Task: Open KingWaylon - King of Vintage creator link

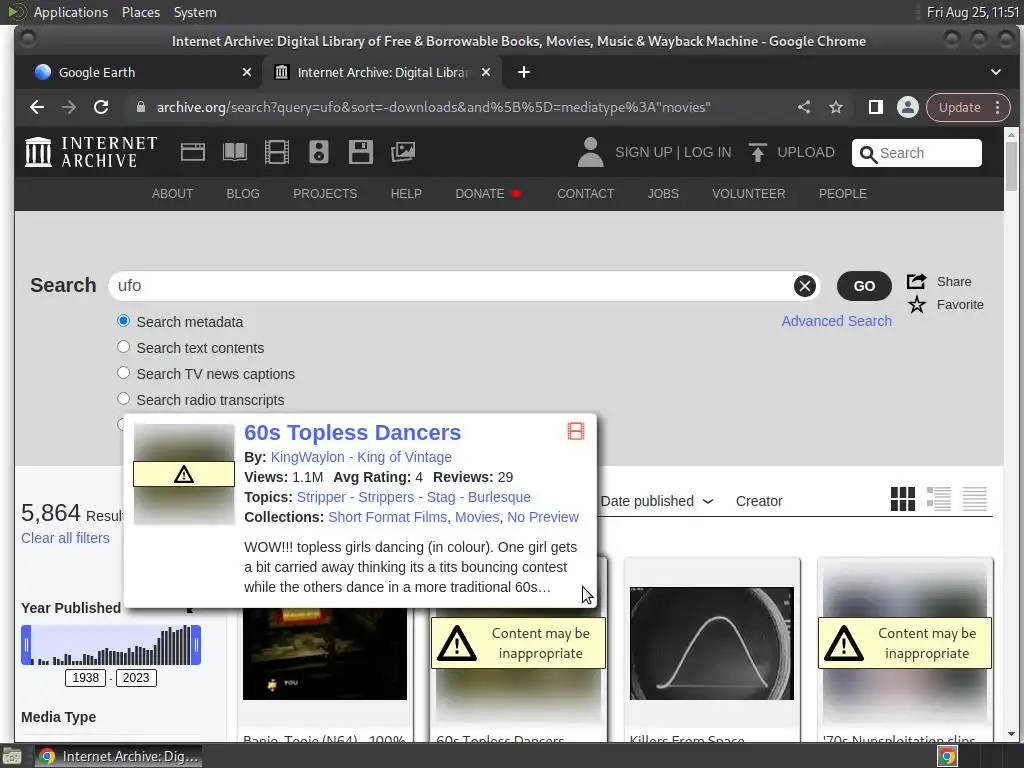Action: (361, 457)
